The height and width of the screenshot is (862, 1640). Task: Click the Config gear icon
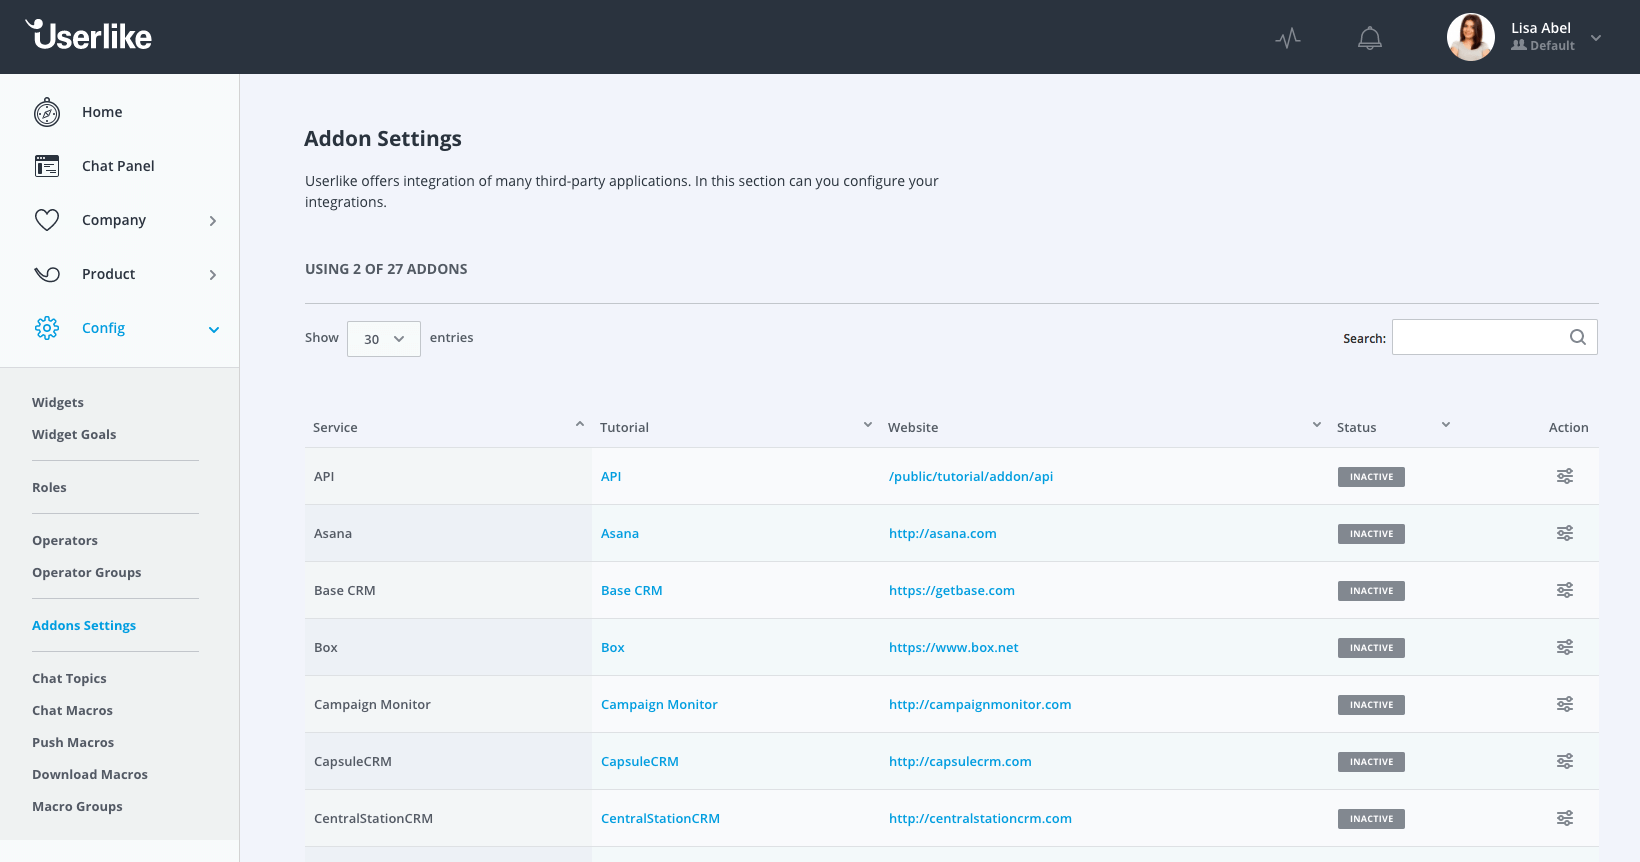pyautogui.click(x=47, y=328)
